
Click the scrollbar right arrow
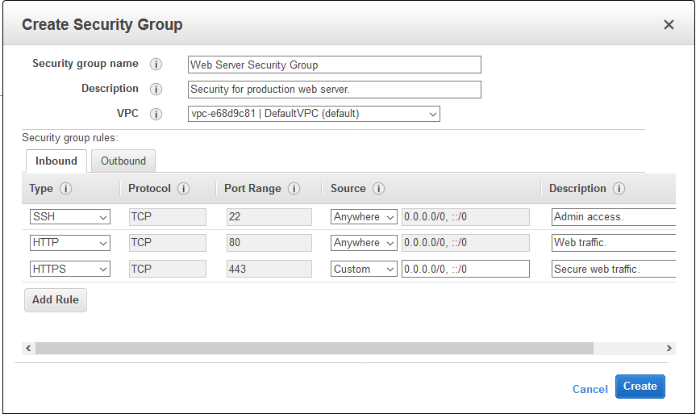tap(669, 348)
